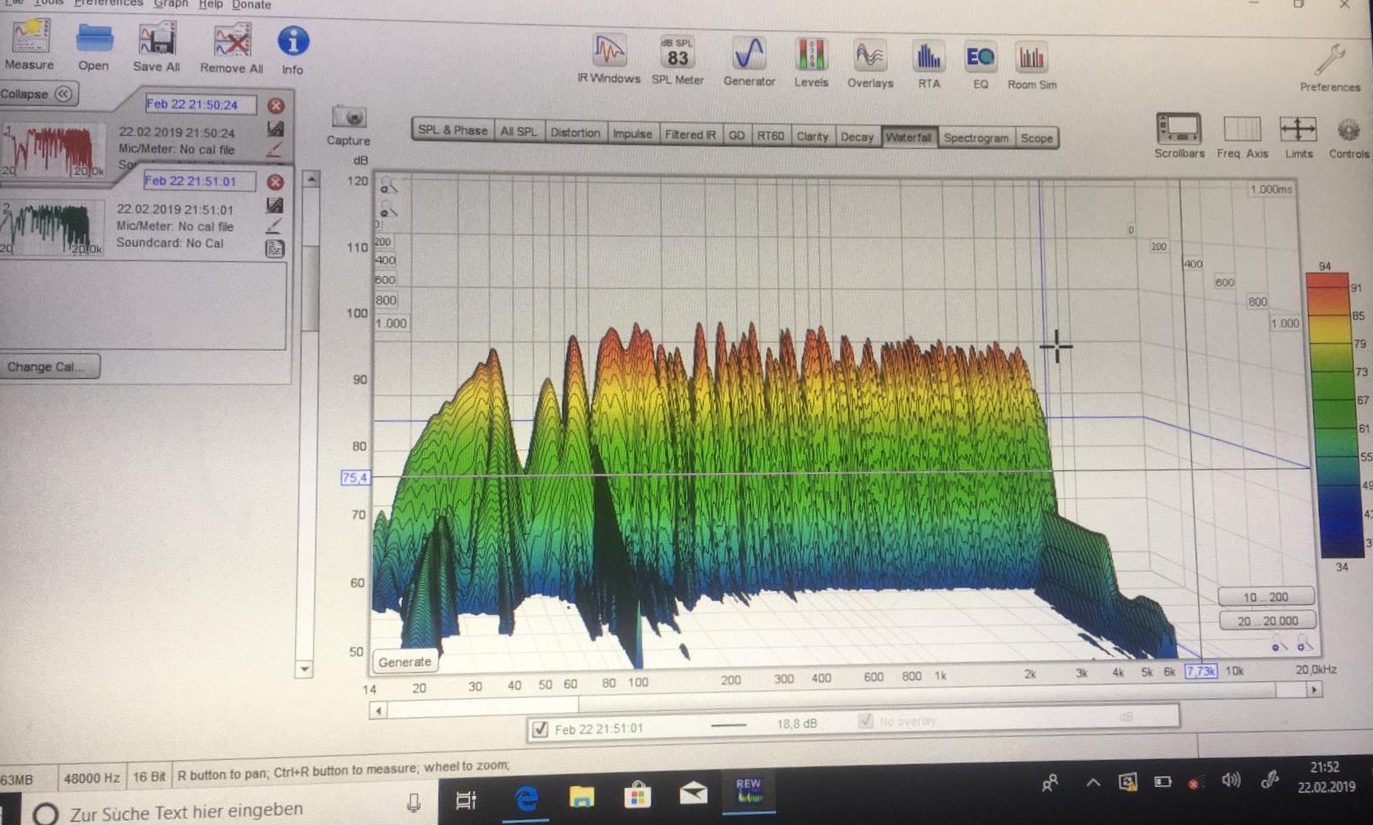
Task: Open the RTA analyzer
Action: tap(929, 58)
